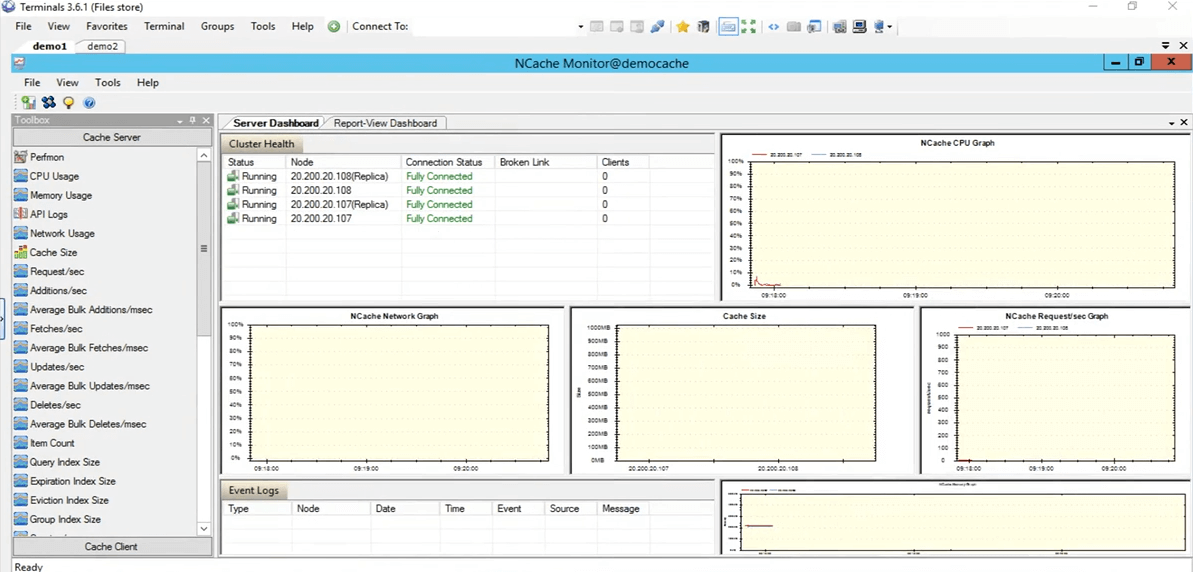Click the blue plug connect icon in Terminals toolbar
This screenshot has height=572, width=1193.
click(657, 27)
